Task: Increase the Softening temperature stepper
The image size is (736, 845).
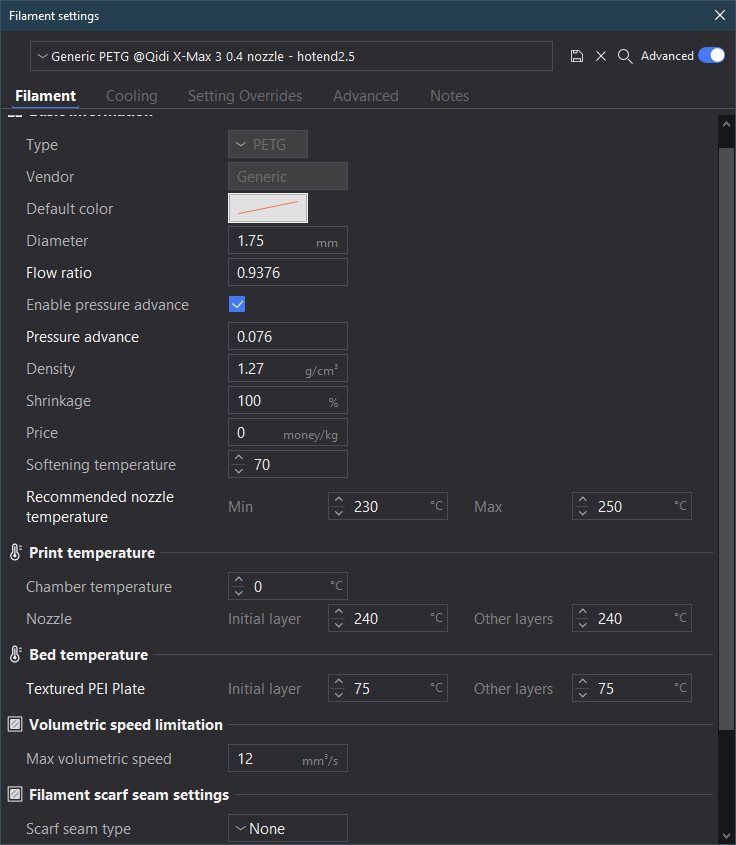Action: [239, 458]
